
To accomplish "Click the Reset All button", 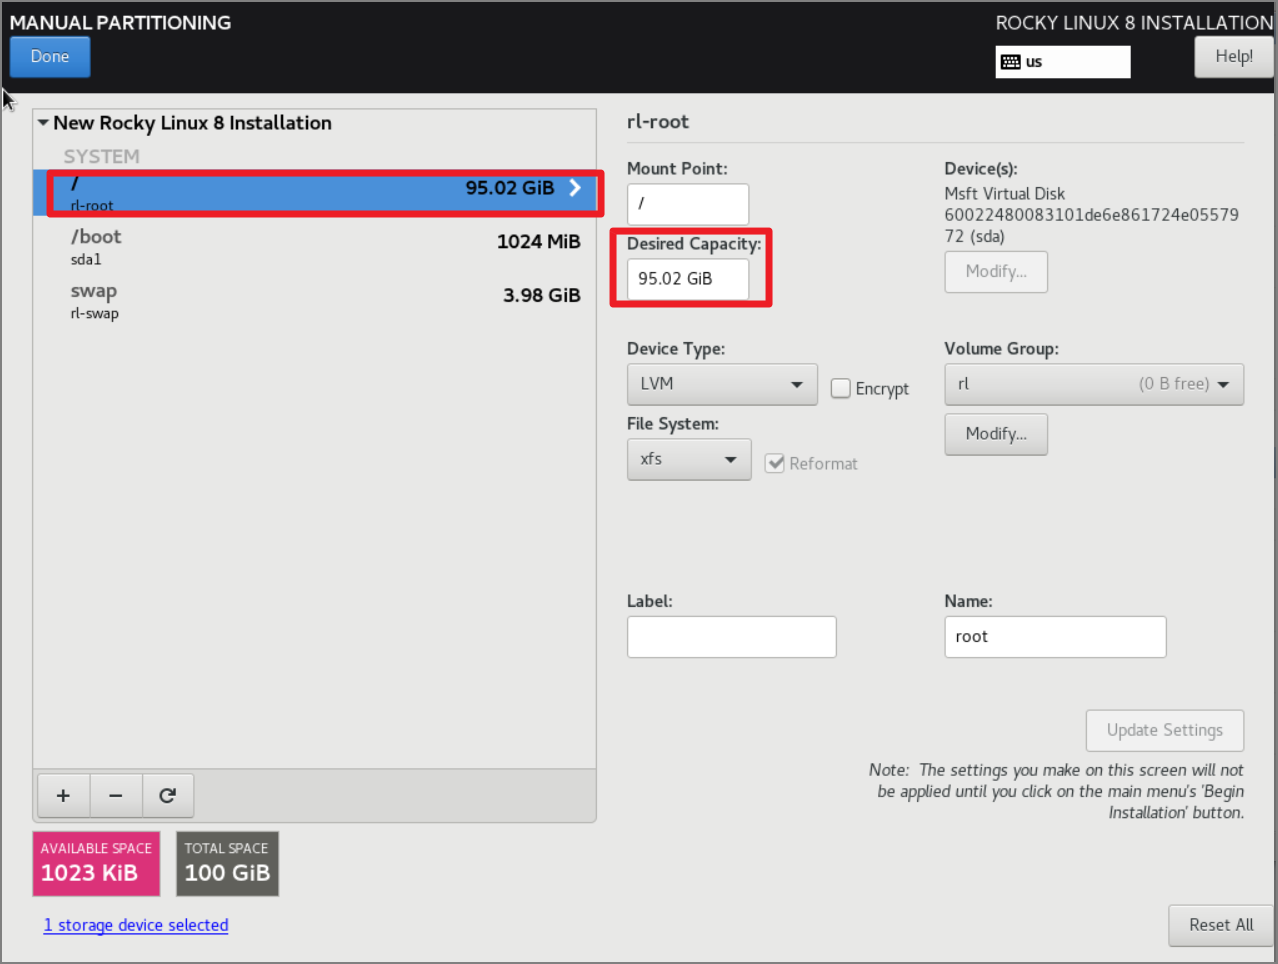I will (x=1221, y=925).
